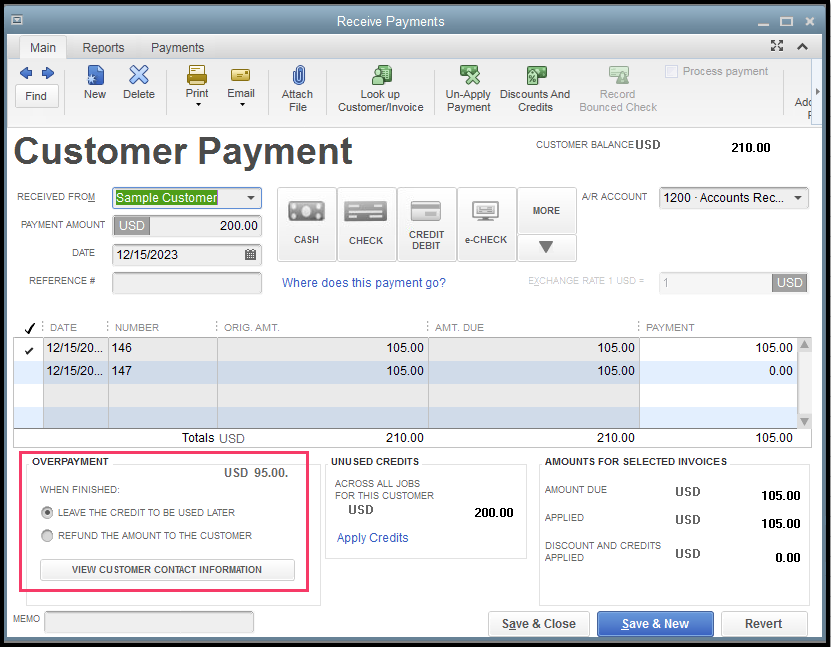
Task: Toggle full-screen expand icon in ribbon
Action: click(777, 46)
